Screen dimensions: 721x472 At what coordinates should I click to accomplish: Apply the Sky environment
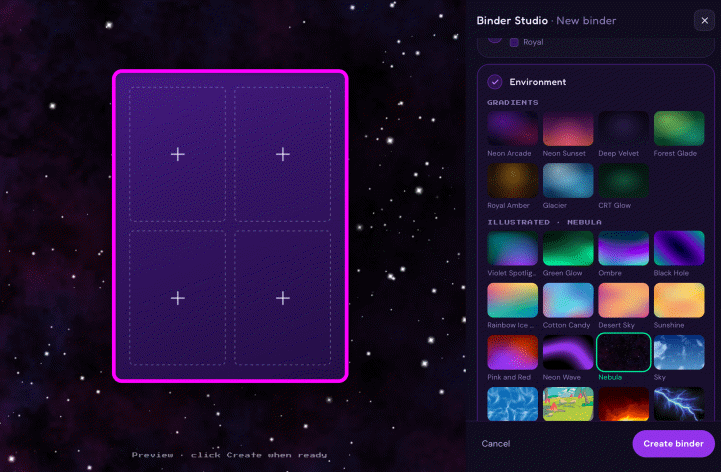(679, 352)
